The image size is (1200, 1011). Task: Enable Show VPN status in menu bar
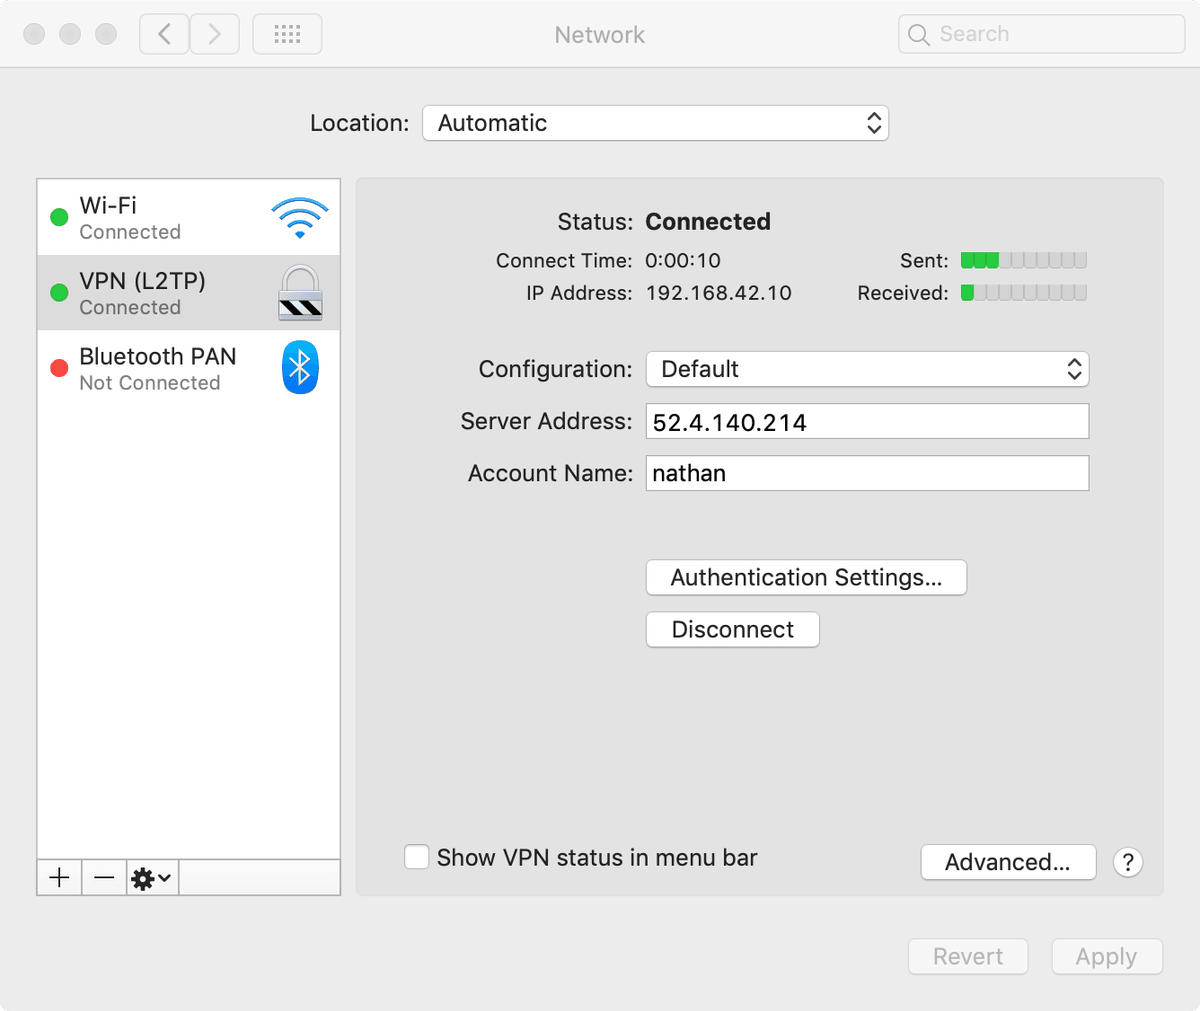click(416, 857)
